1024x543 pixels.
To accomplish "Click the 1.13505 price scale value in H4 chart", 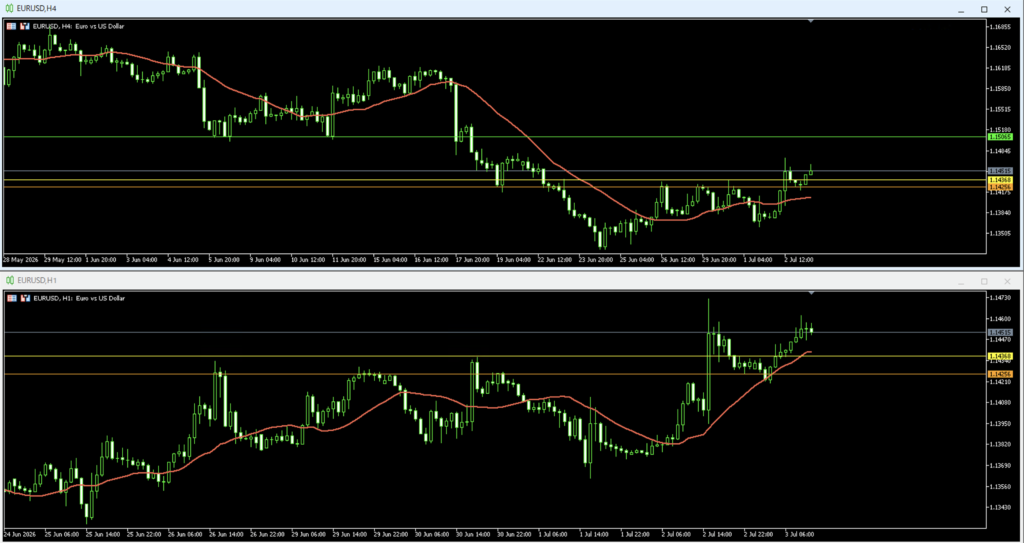I will pyautogui.click(x=1000, y=233).
